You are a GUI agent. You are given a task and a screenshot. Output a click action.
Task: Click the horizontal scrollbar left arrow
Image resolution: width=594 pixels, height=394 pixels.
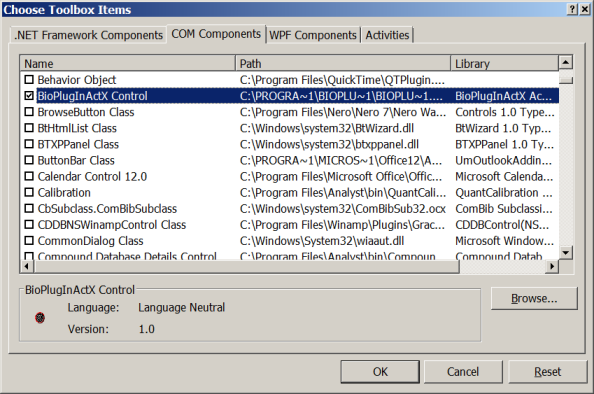coord(27,266)
